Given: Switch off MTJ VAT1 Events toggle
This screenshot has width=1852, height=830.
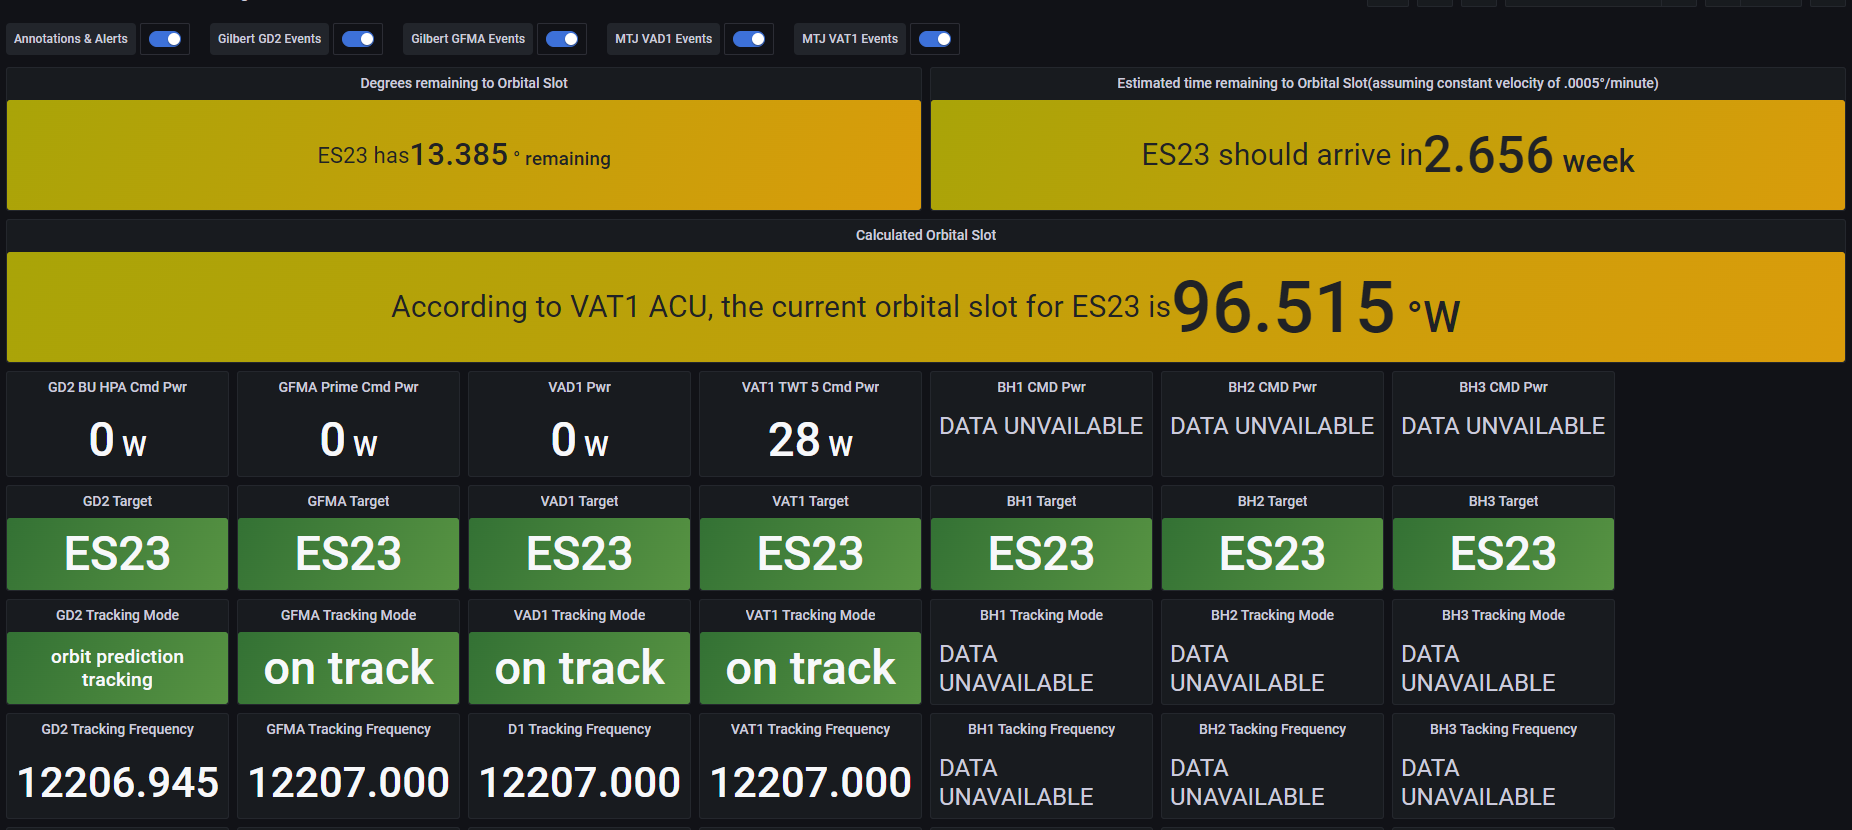Looking at the screenshot, I should click(x=935, y=39).
